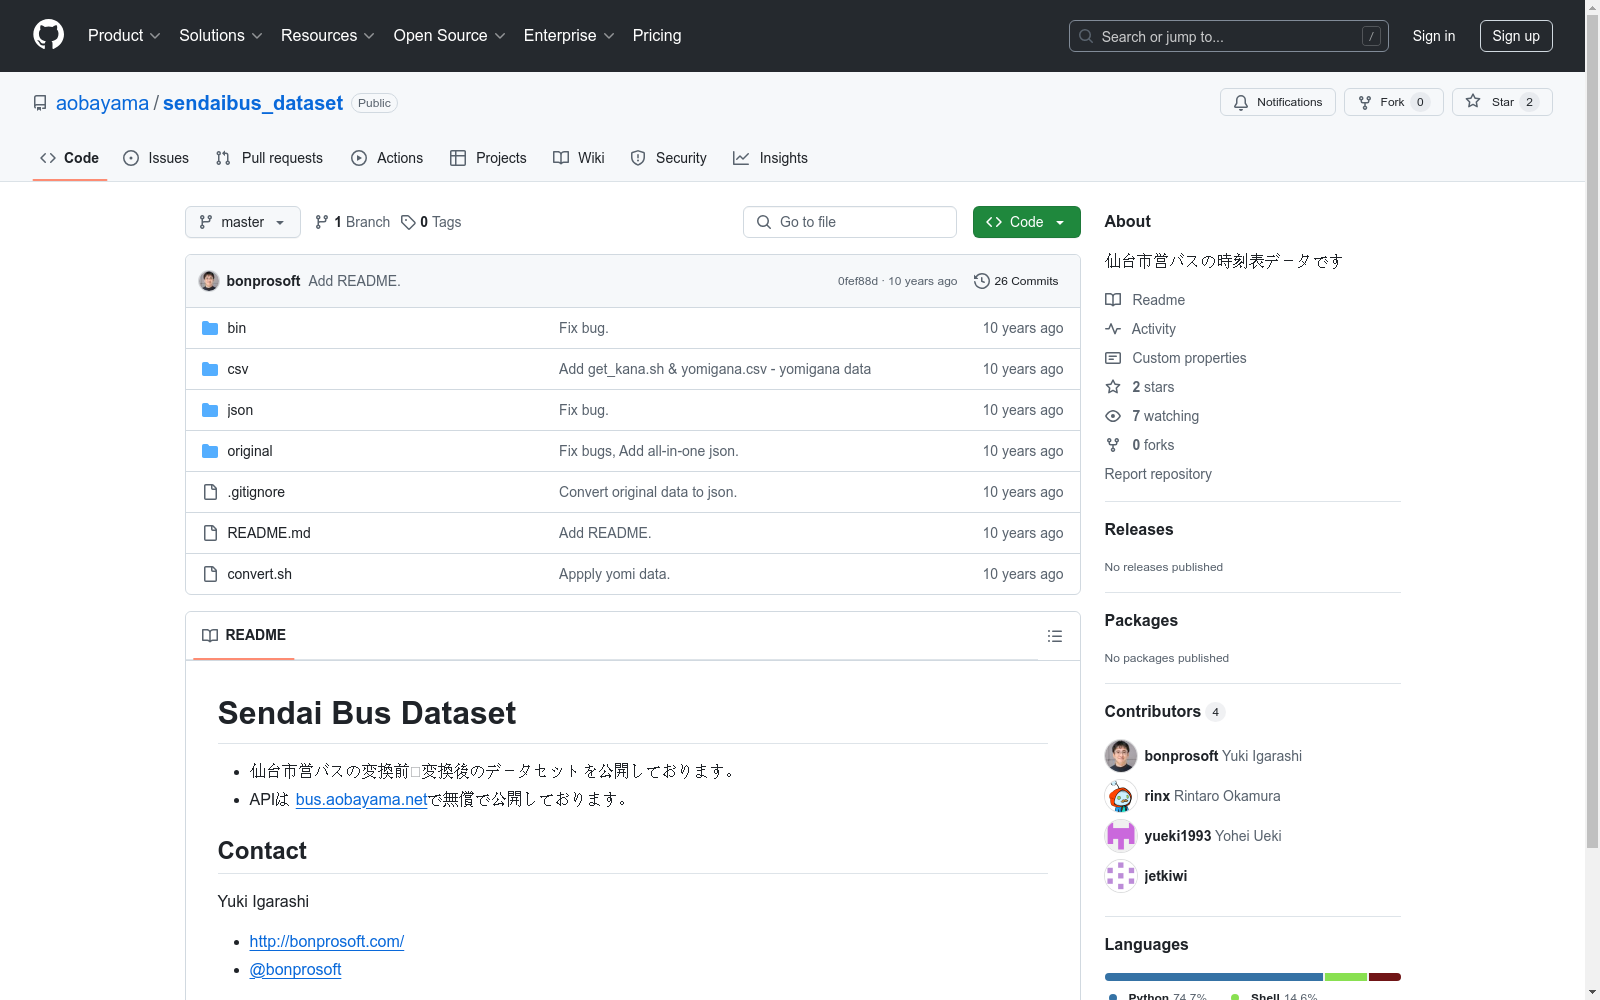This screenshot has width=1600, height=1000.
Task: Expand the Solutions menu
Action: click(220, 35)
